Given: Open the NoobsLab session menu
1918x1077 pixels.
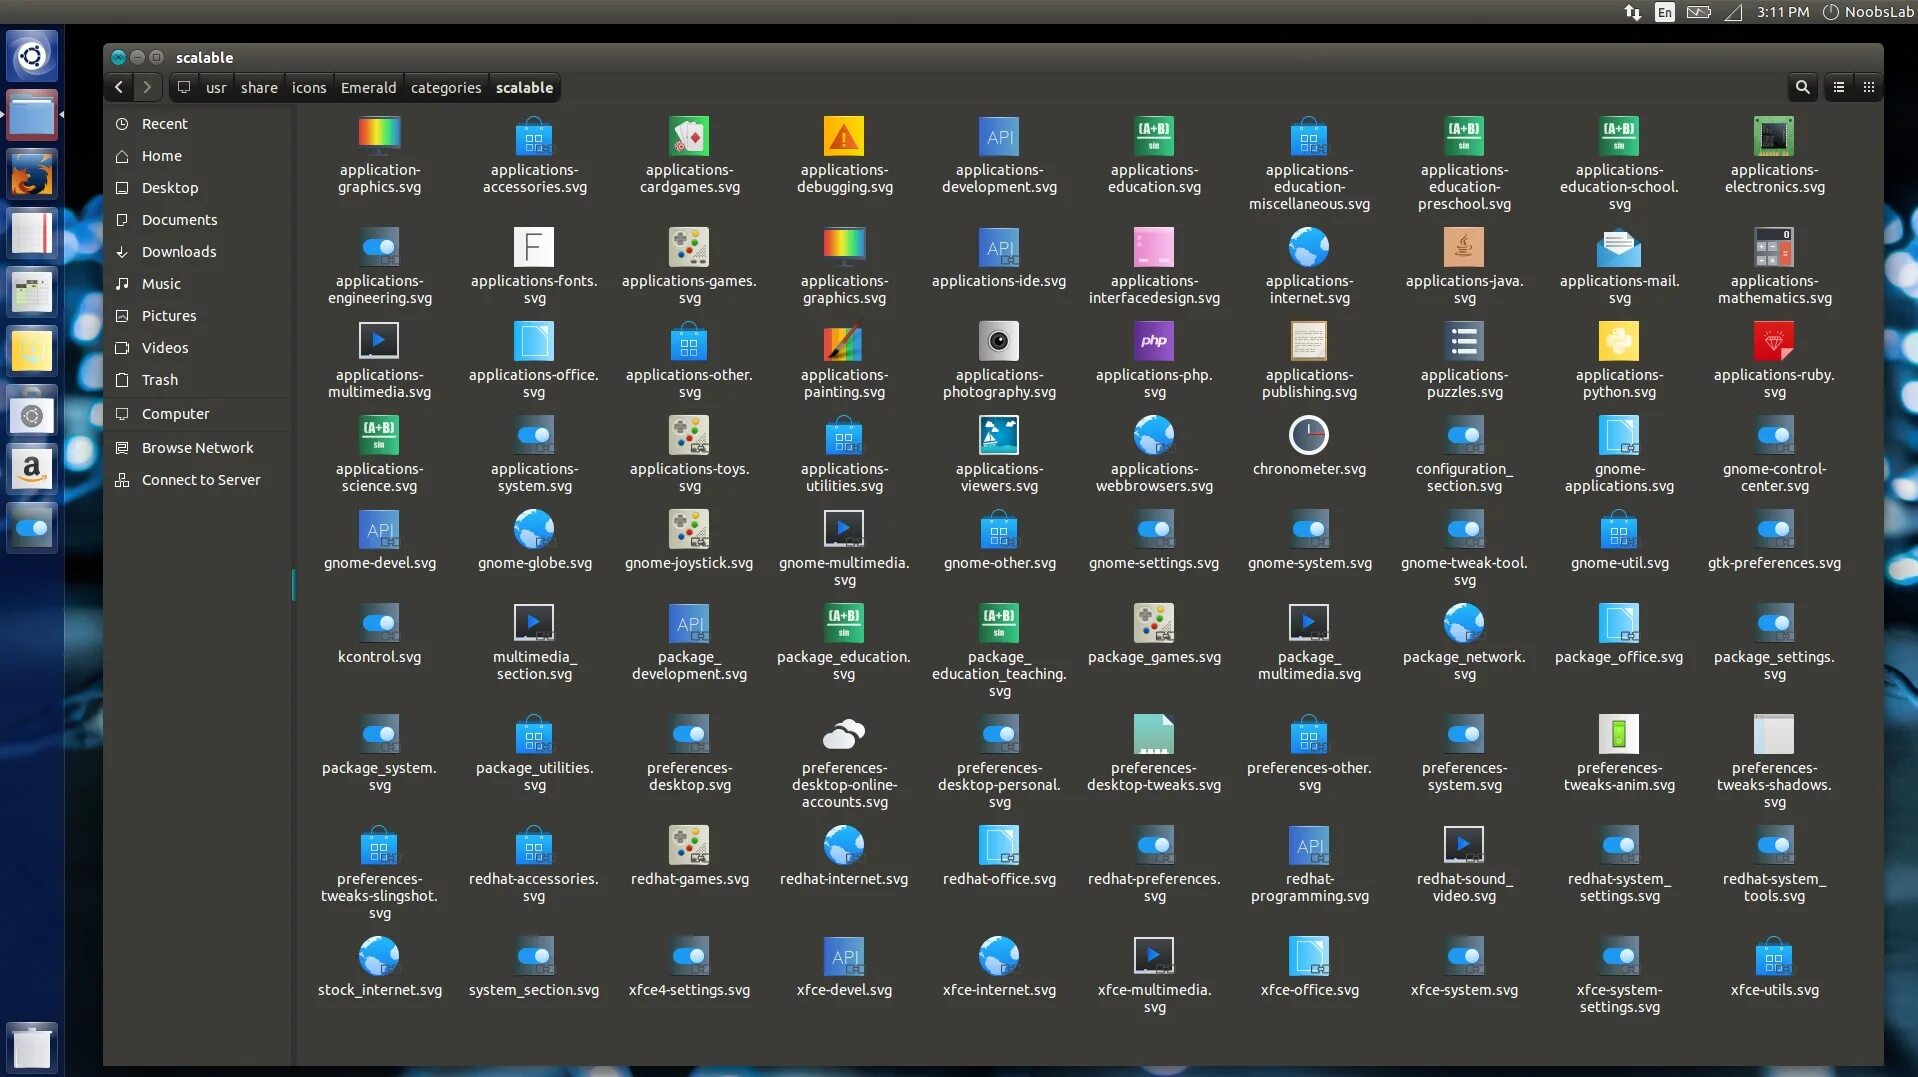Looking at the screenshot, I should click(x=1868, y=12).
